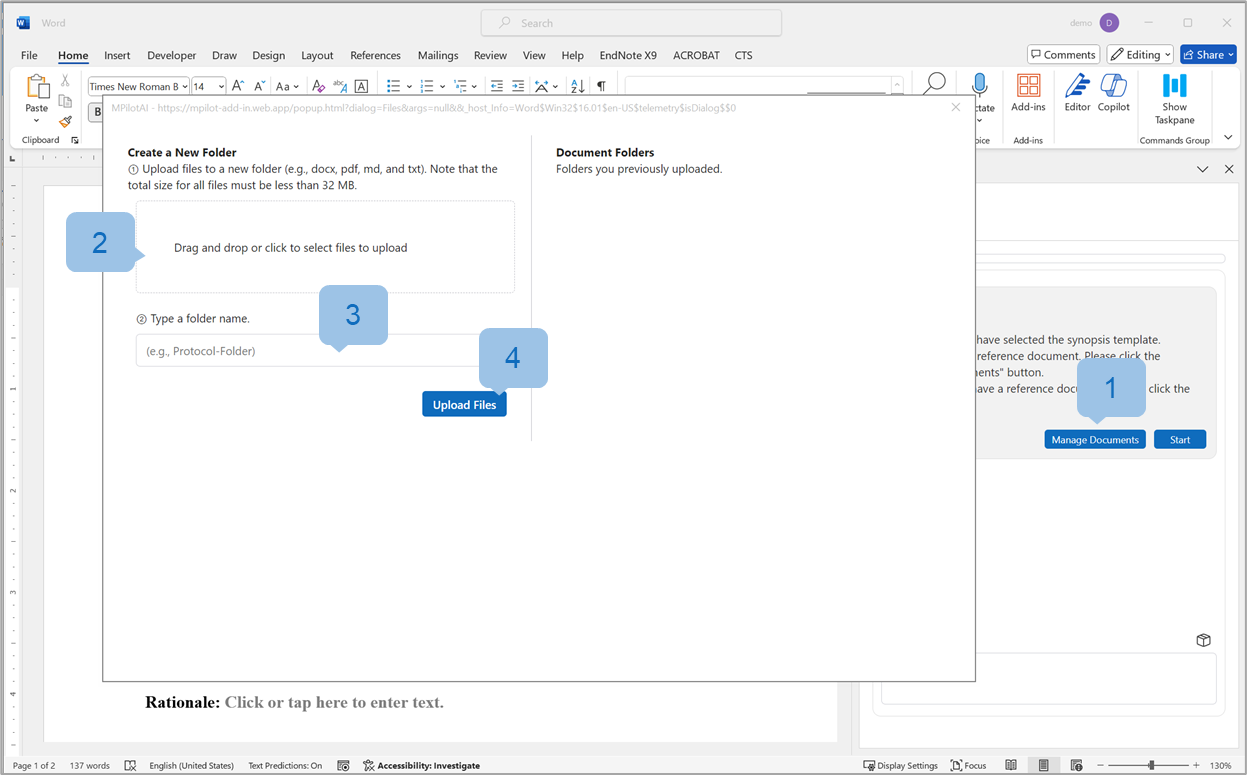Screen dimensions: 1247x775
Task: Click Decrease Indent icon
Action: (x=497, y=86)
